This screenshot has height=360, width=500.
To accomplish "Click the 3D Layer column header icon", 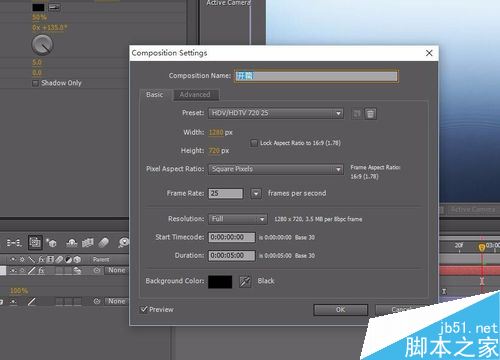I will pyautogui.click(x=77, y=259).
